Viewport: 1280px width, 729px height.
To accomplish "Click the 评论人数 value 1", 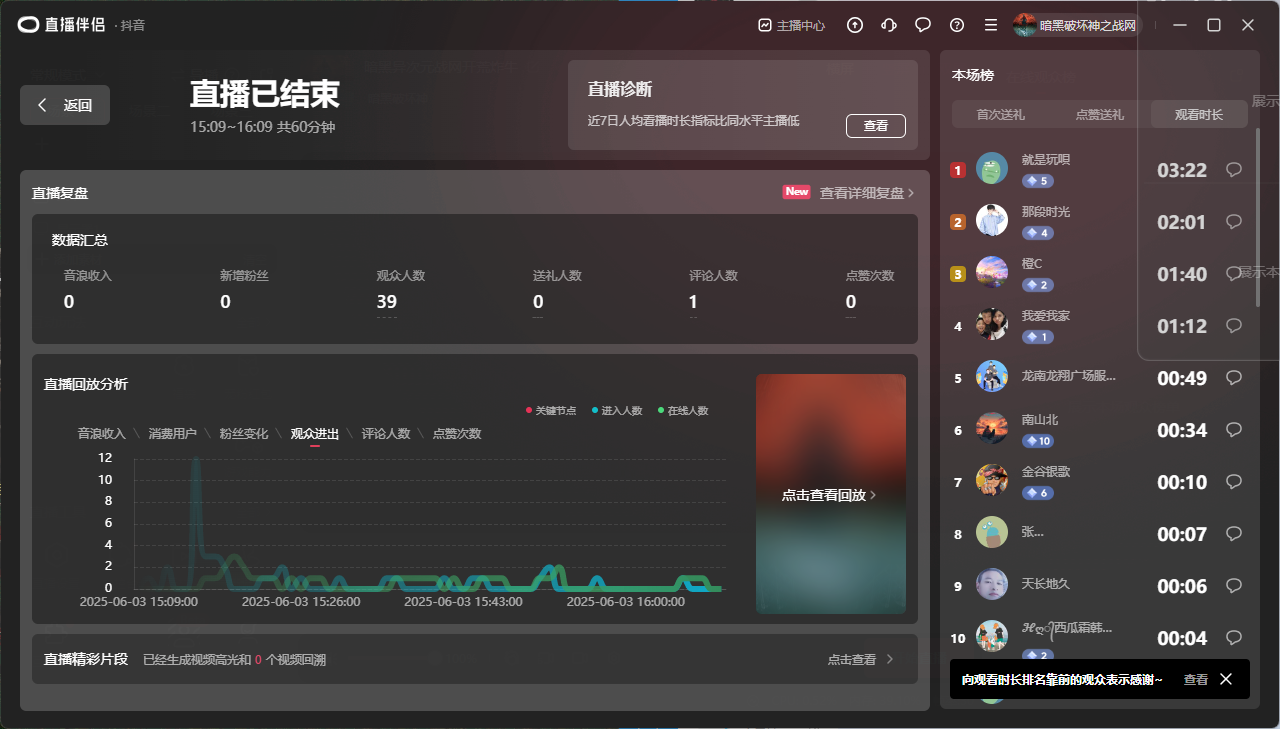I will pos(693,302).
